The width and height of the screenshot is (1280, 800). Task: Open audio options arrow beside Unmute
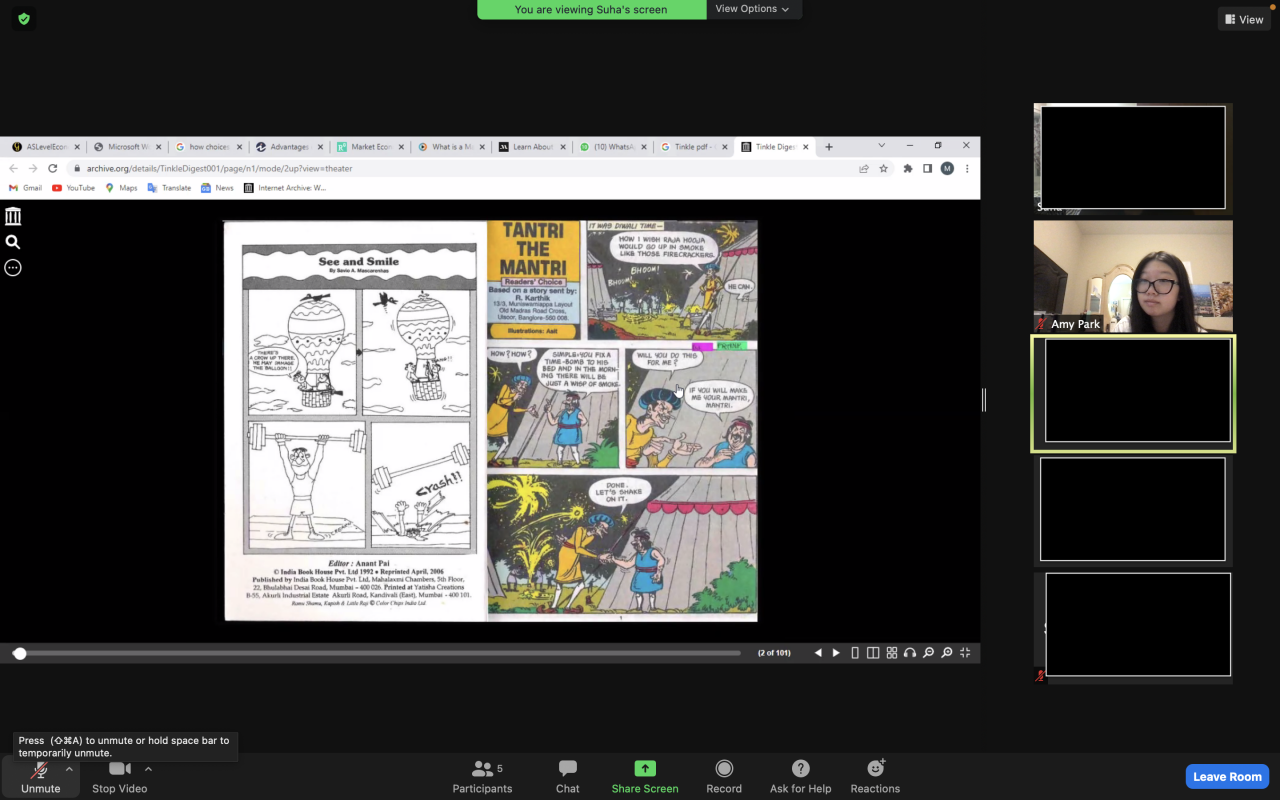point(69,769)
